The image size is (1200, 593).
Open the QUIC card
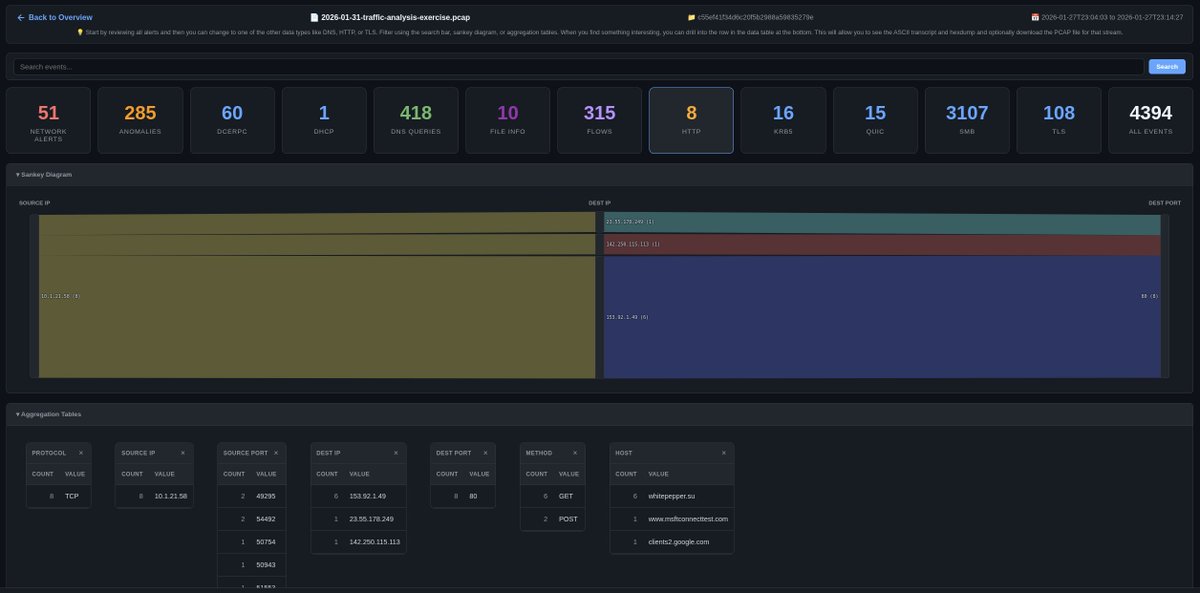point(875,120)
